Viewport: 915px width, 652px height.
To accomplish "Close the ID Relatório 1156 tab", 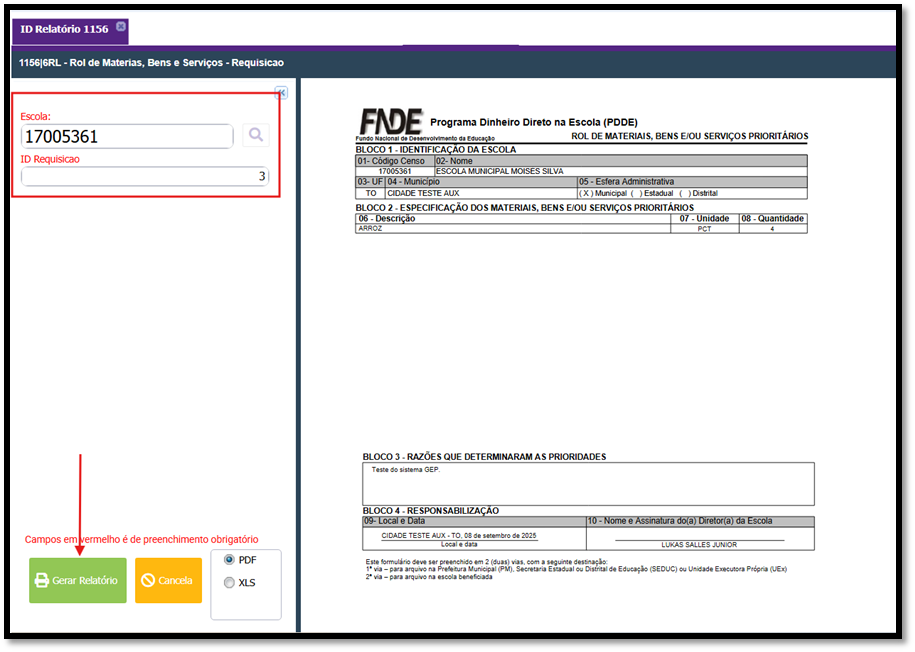I will (x=121, y=27).
